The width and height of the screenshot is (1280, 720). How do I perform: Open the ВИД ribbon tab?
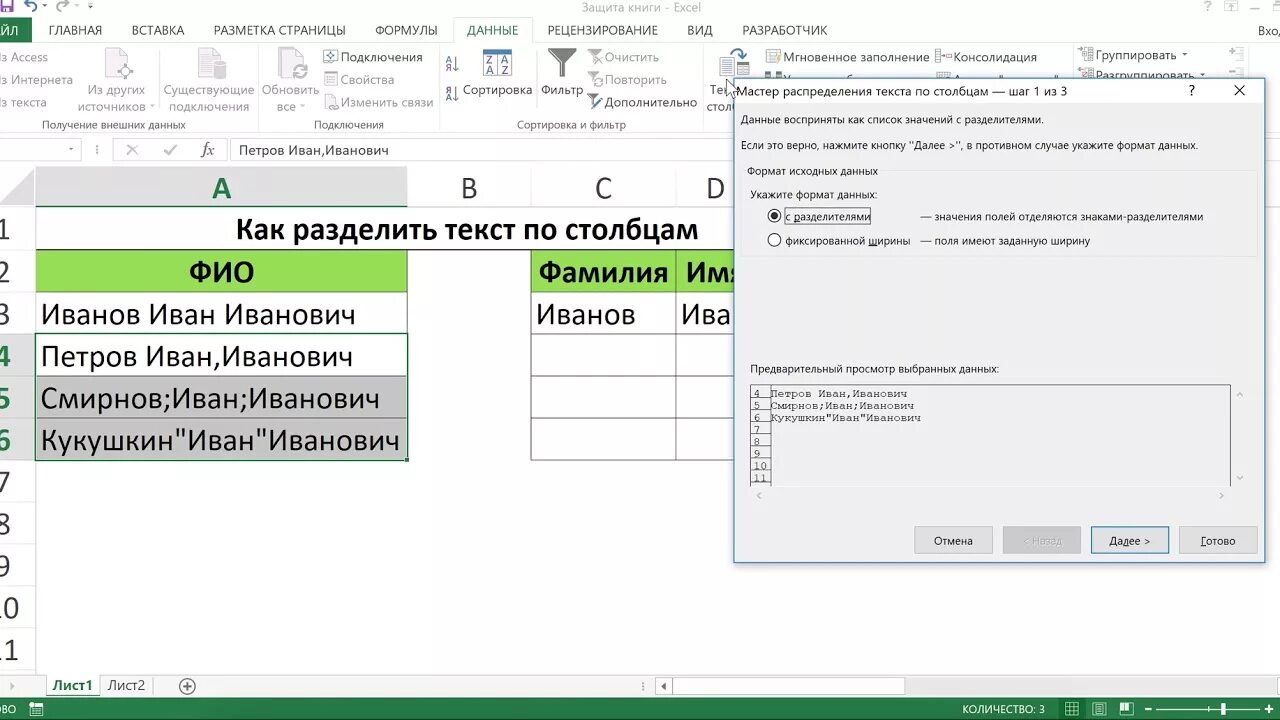700,30
